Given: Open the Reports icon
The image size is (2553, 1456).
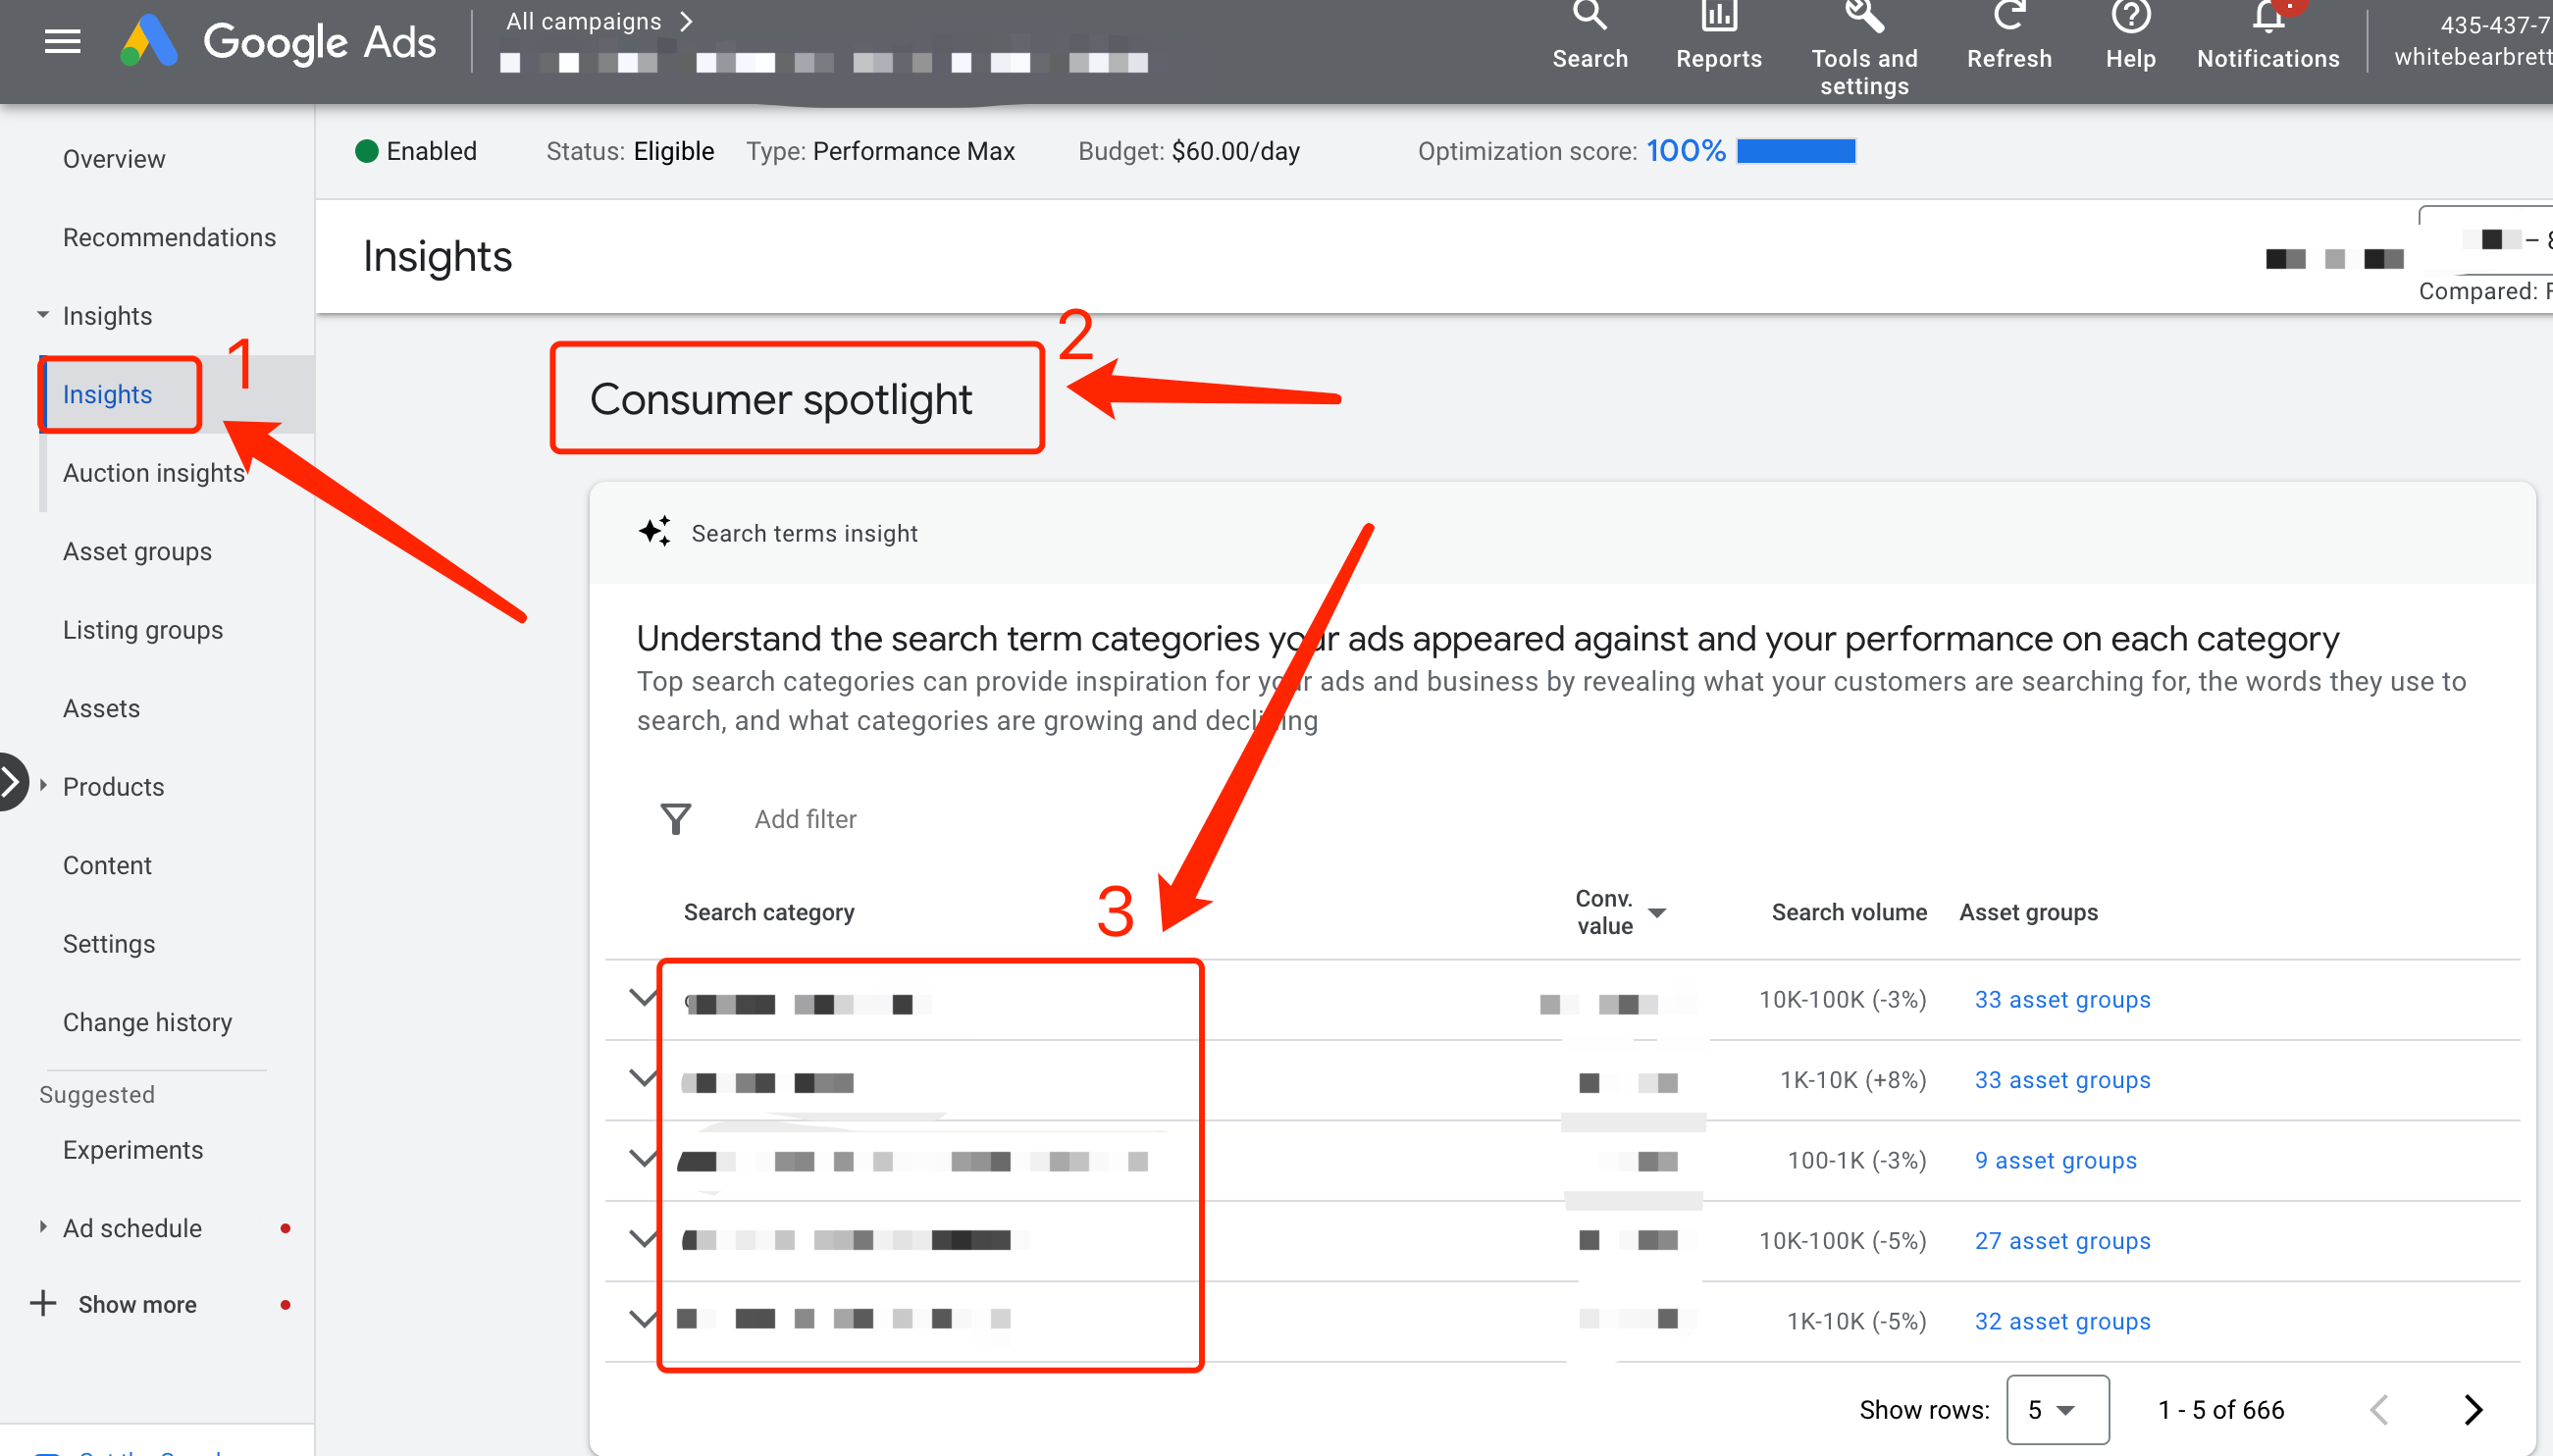Looking at the screenshot, I should tap(1718, 18).
